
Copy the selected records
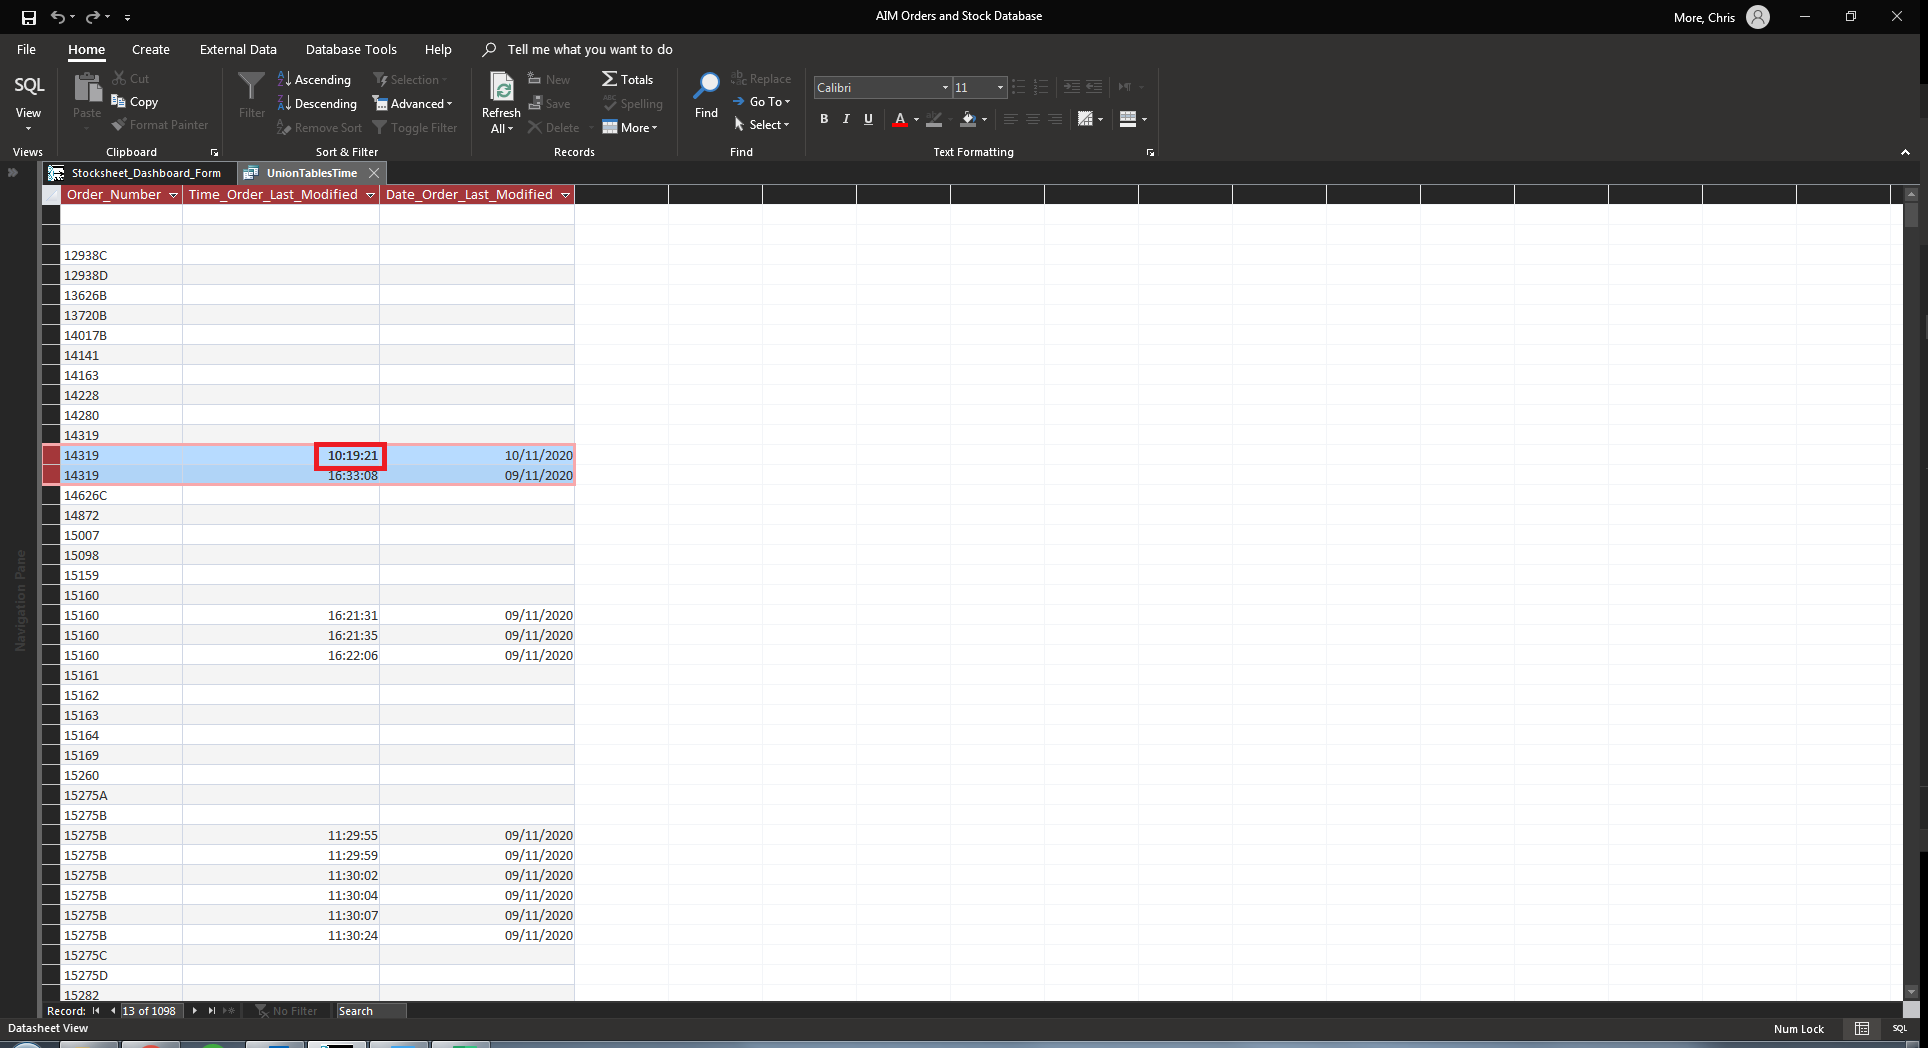point(134,102)
